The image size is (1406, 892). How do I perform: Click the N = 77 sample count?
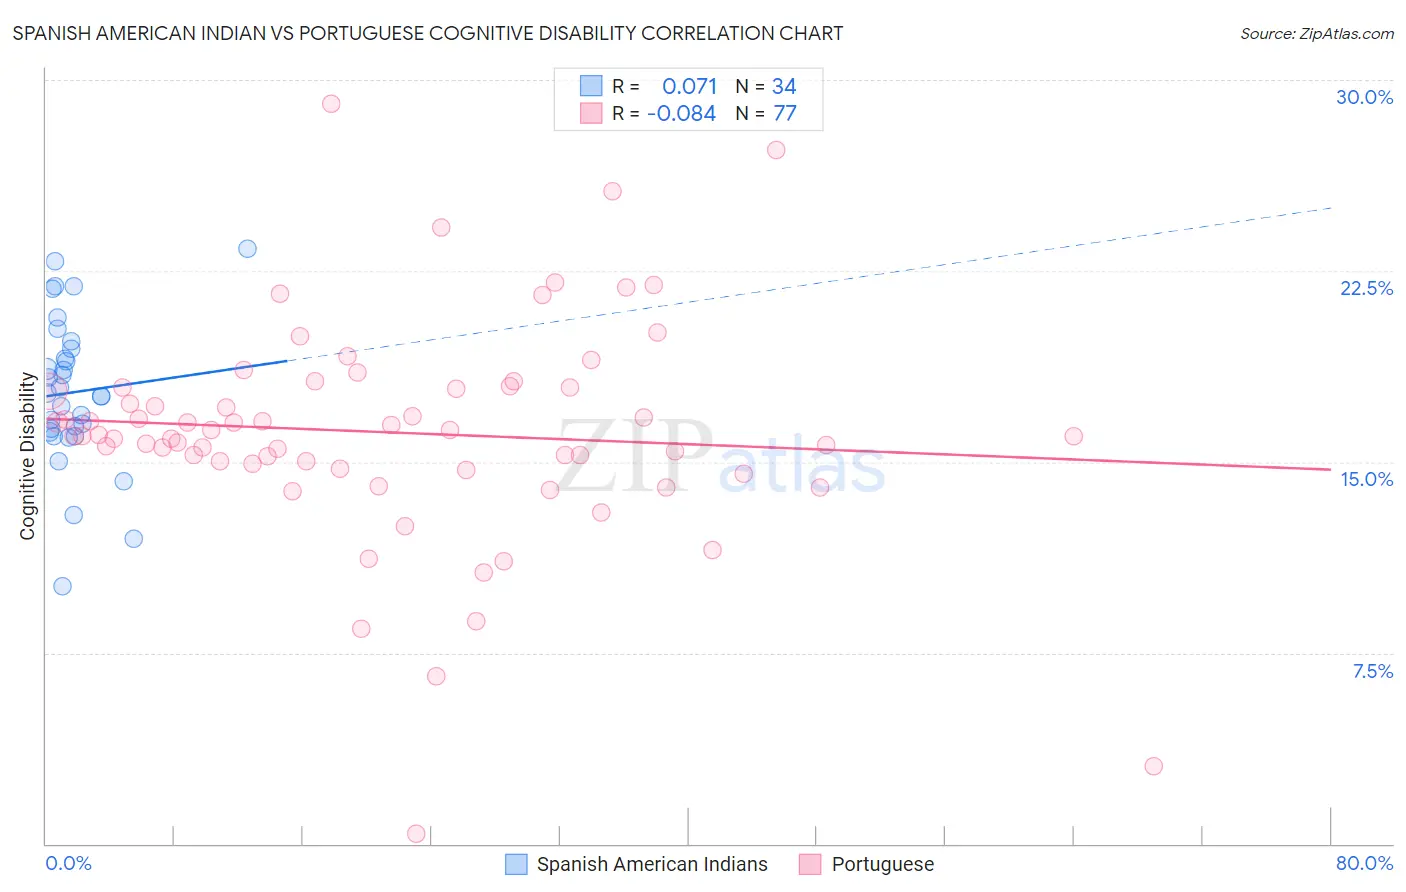pyautogui.click(x=766, y=113)
